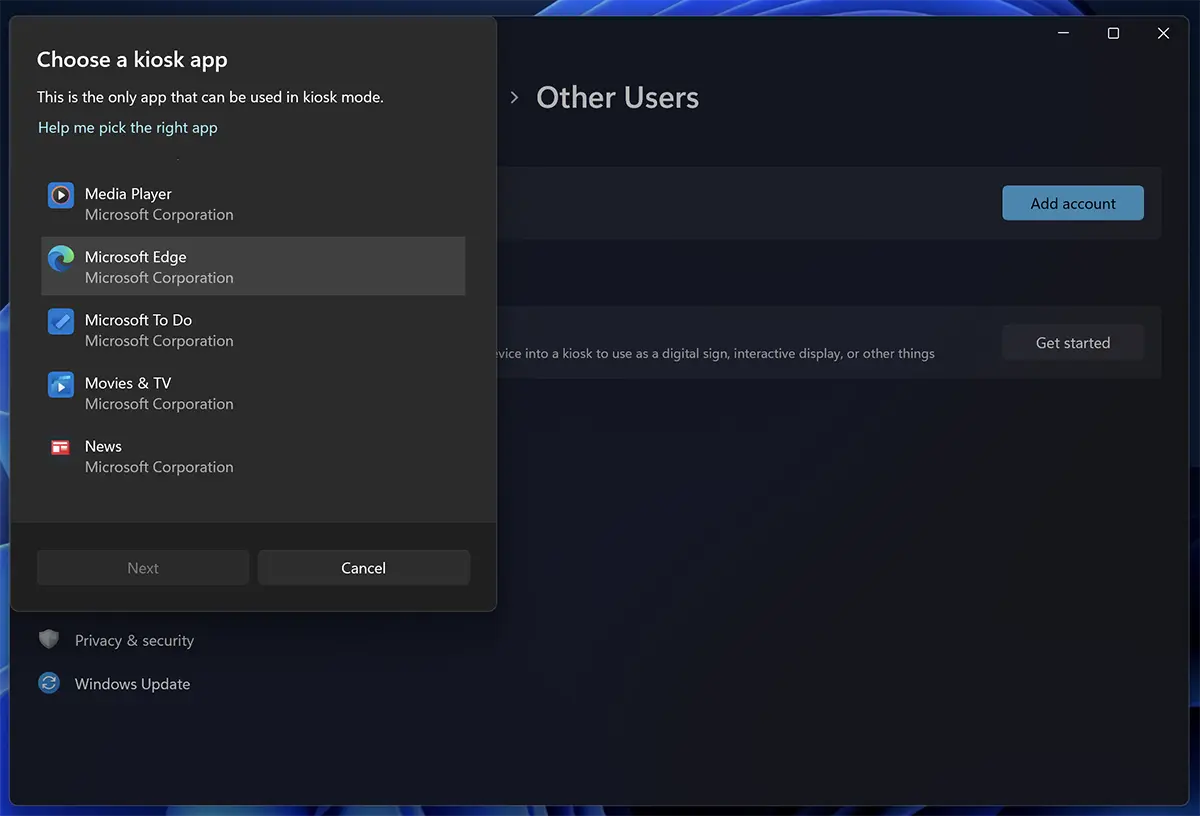This screenshot has width=1200, height=816.
Task: Minimize the Settings window
Action: tap(1063, 33)
